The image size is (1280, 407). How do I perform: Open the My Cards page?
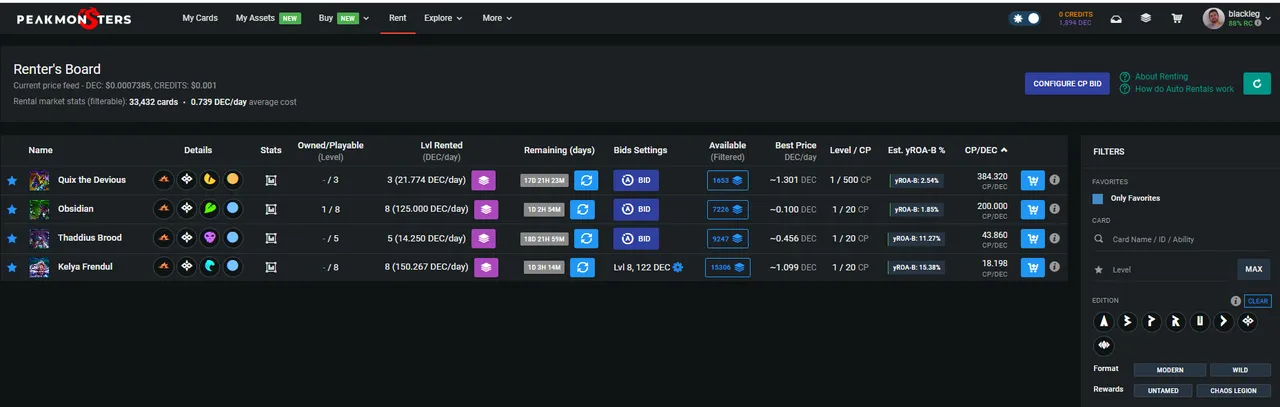tap(200, 18)
